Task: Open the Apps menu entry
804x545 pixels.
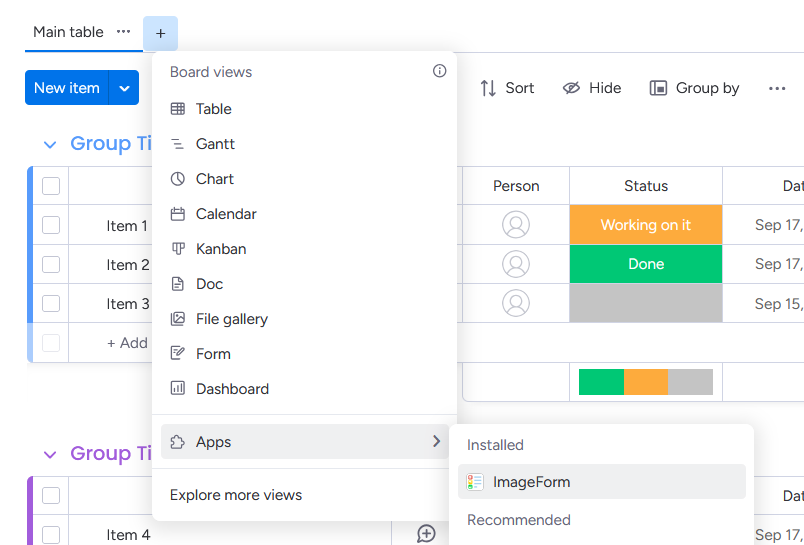Action: coord(305,441)
